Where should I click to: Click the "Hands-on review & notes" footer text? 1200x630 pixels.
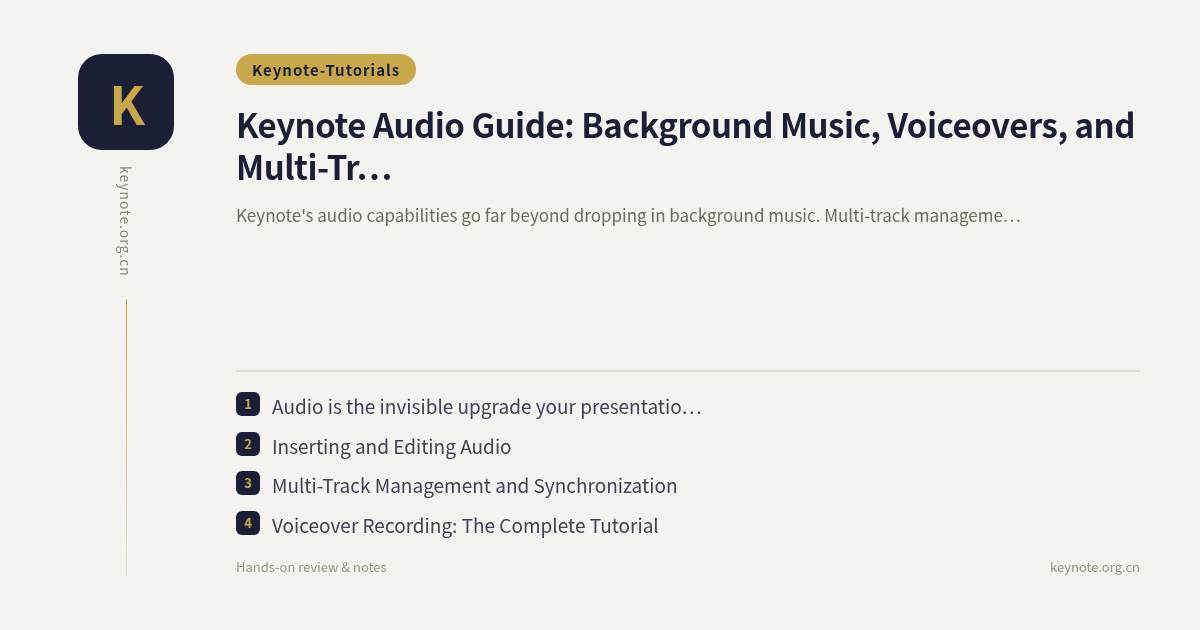click(x=311, y=567)
